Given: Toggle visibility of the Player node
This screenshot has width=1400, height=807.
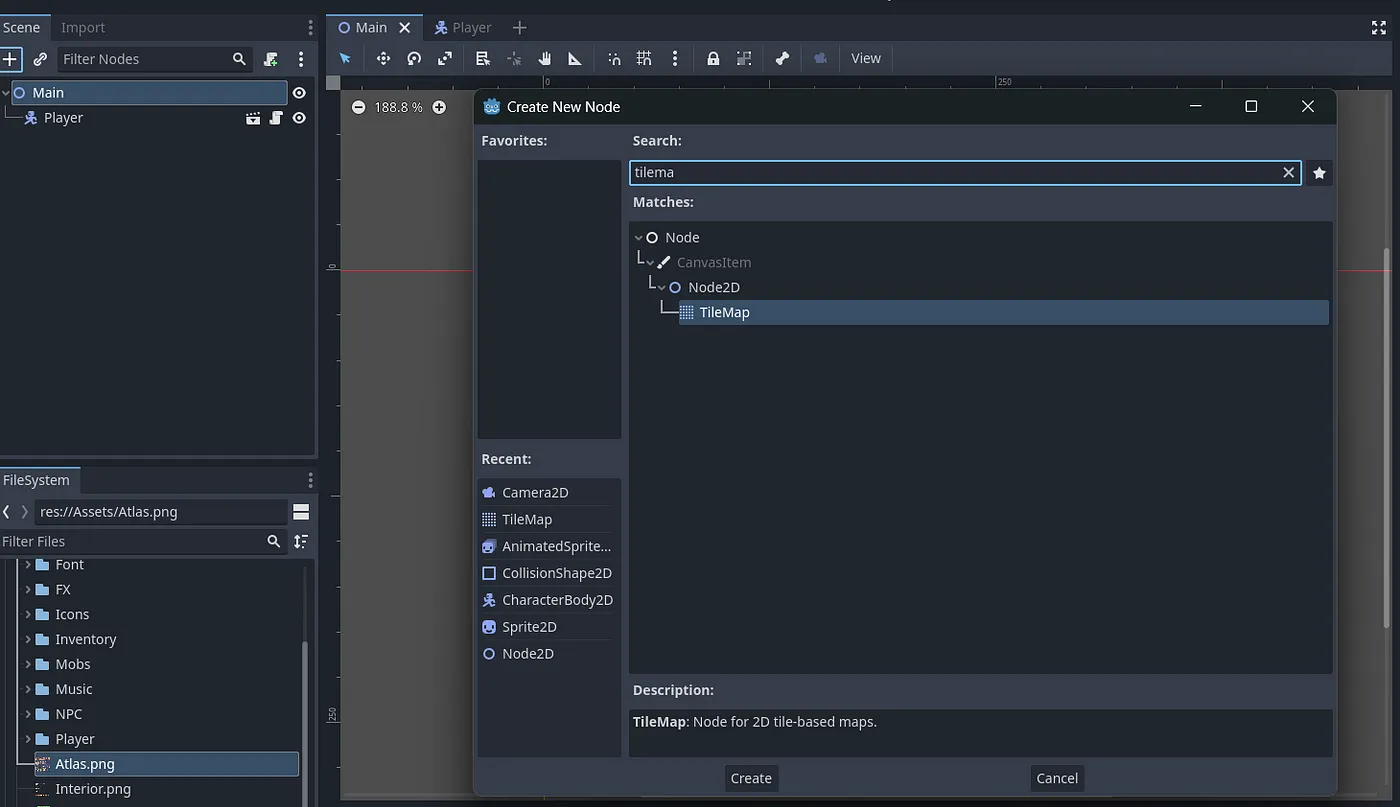Looking at the screenshot, I should pos(298,118).
